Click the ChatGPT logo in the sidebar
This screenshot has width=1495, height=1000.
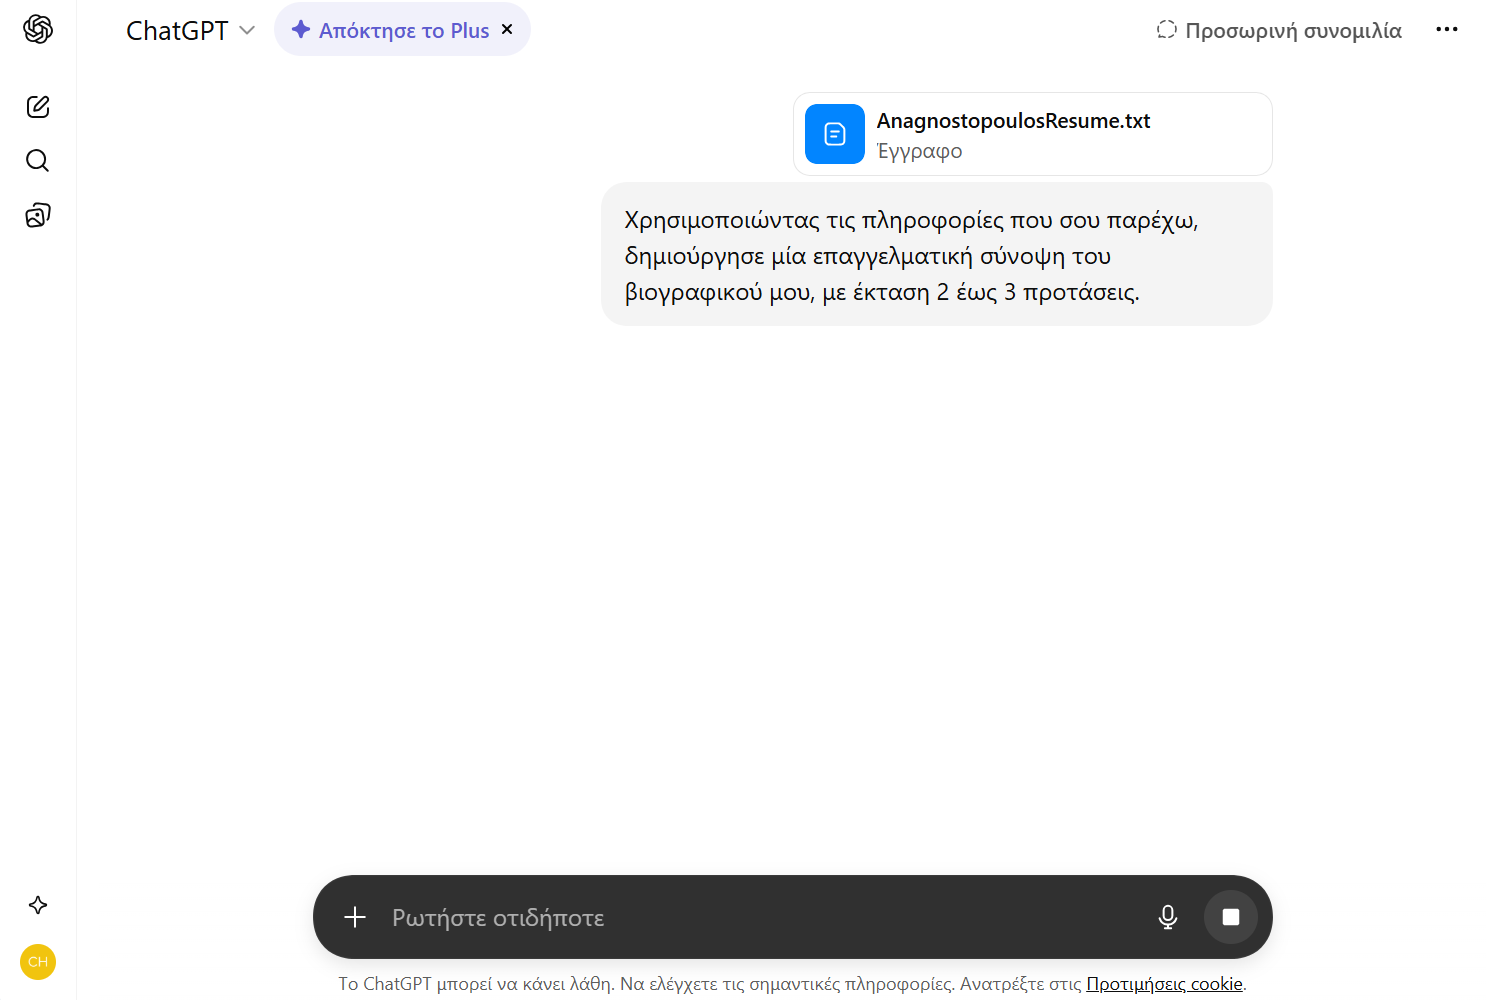tap(38, 30)
